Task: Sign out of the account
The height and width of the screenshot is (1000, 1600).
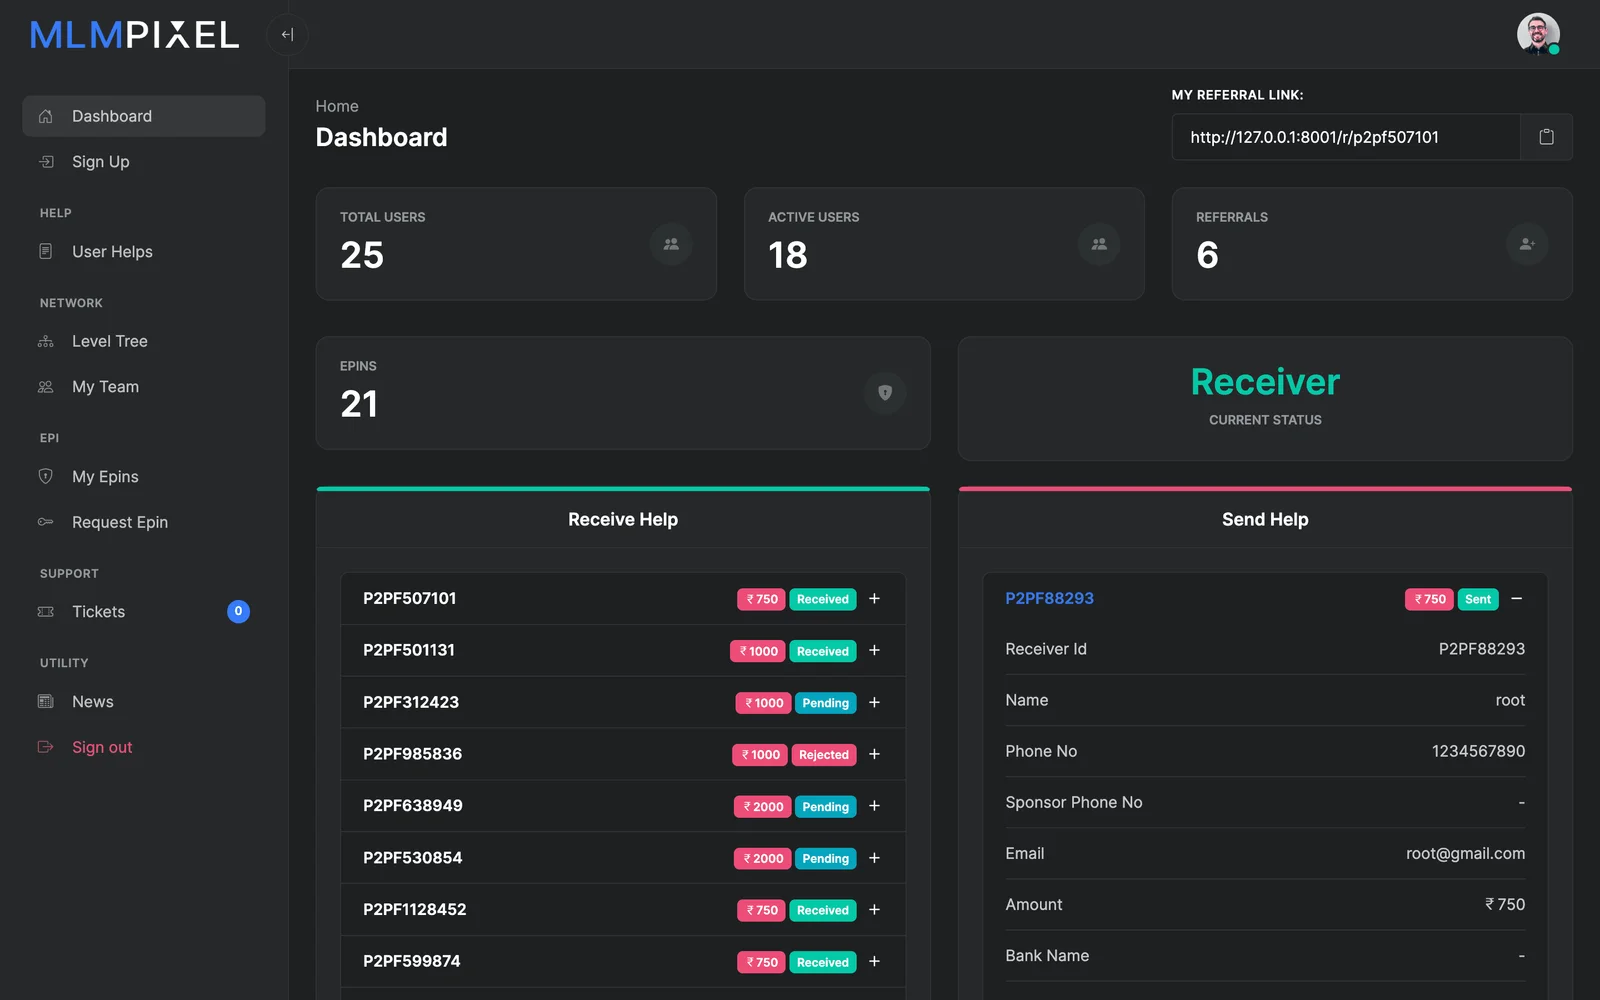Action: (x=144, y=747)
